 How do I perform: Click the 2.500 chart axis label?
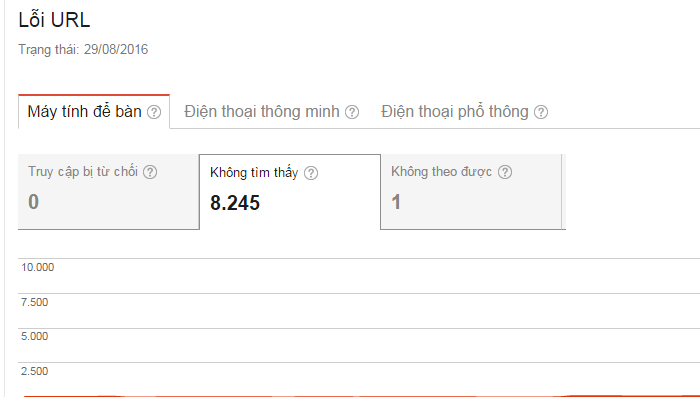click(x=34, y=371)
